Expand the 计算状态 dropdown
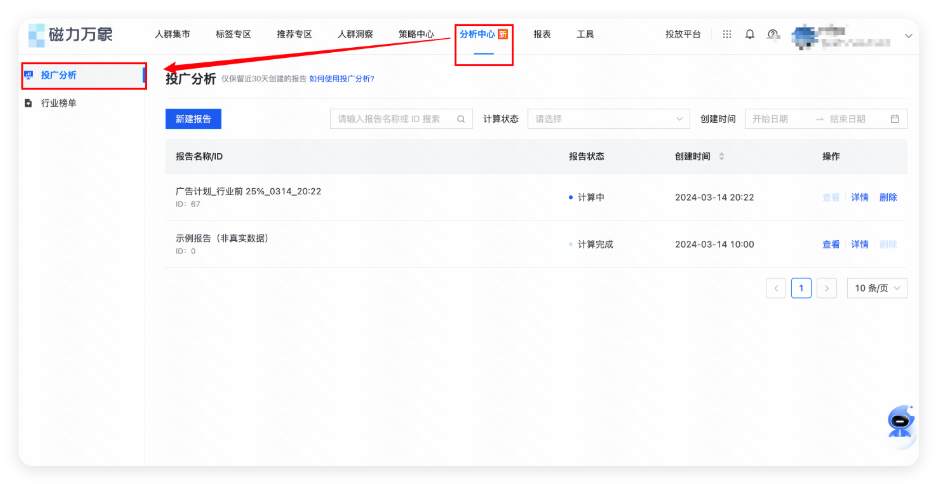The width and height of the screenshot is (937, 484). click(608, 119)
